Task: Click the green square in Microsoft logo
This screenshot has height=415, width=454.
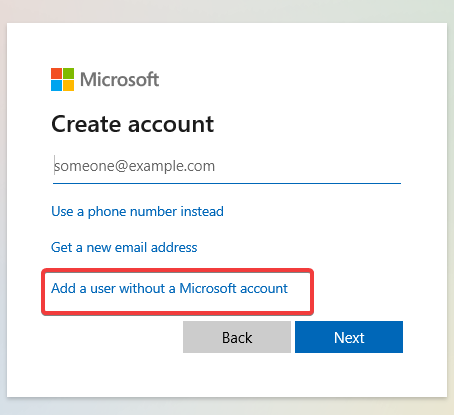Action: point(68,73)
